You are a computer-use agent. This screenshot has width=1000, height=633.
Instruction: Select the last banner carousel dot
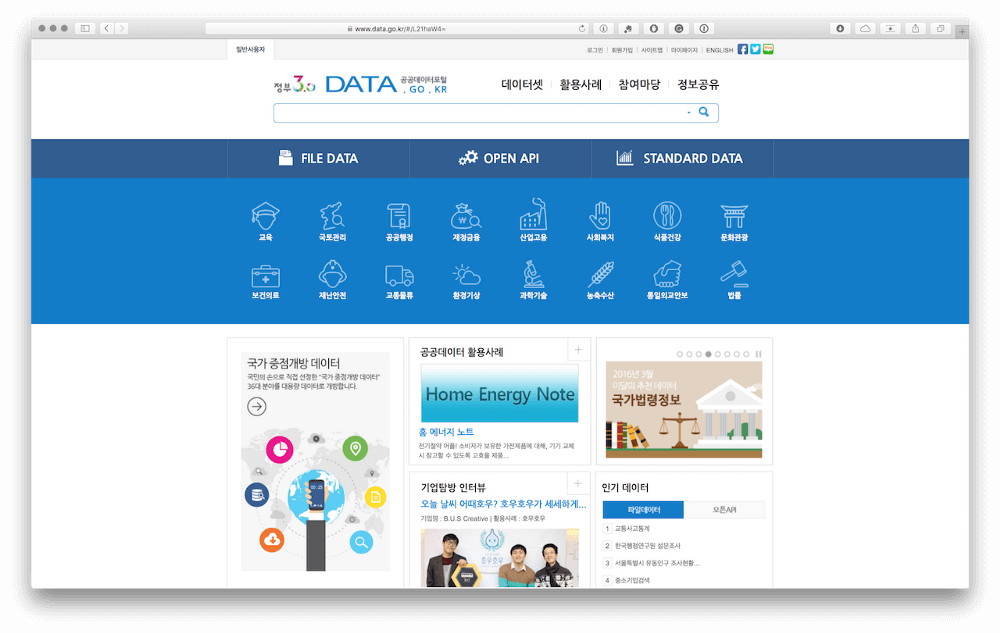(x=747, y=354)
